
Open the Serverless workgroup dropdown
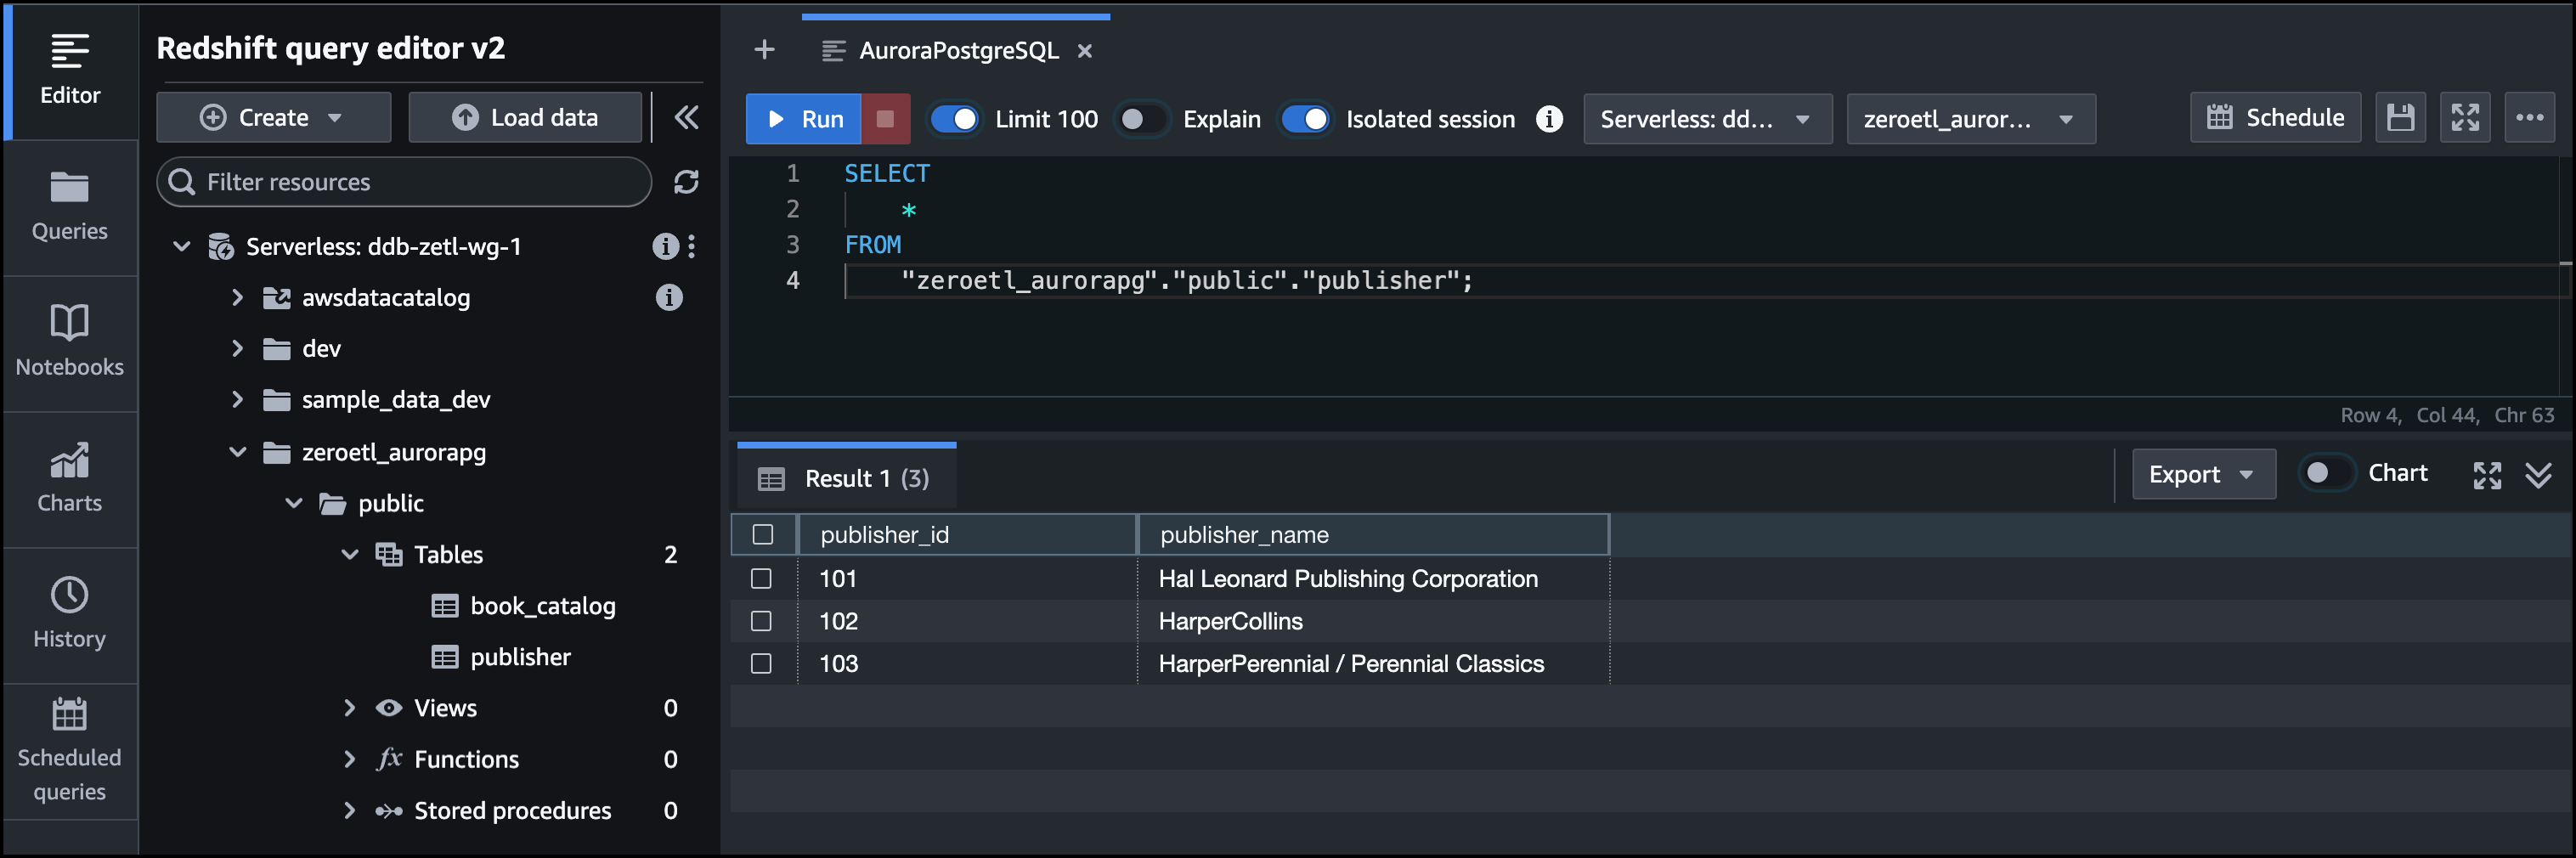point(1706,119)
